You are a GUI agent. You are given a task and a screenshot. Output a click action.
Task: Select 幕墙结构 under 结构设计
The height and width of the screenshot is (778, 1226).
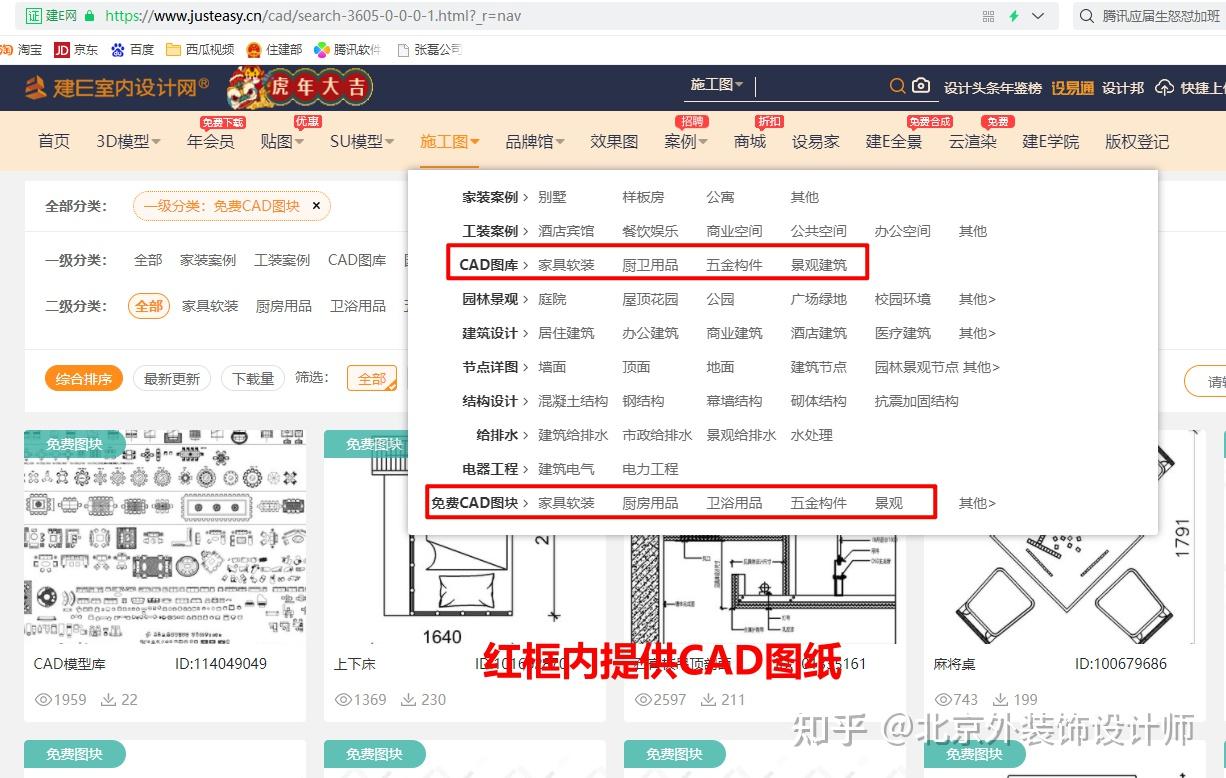pyautogui.click(x=734, y=401)
